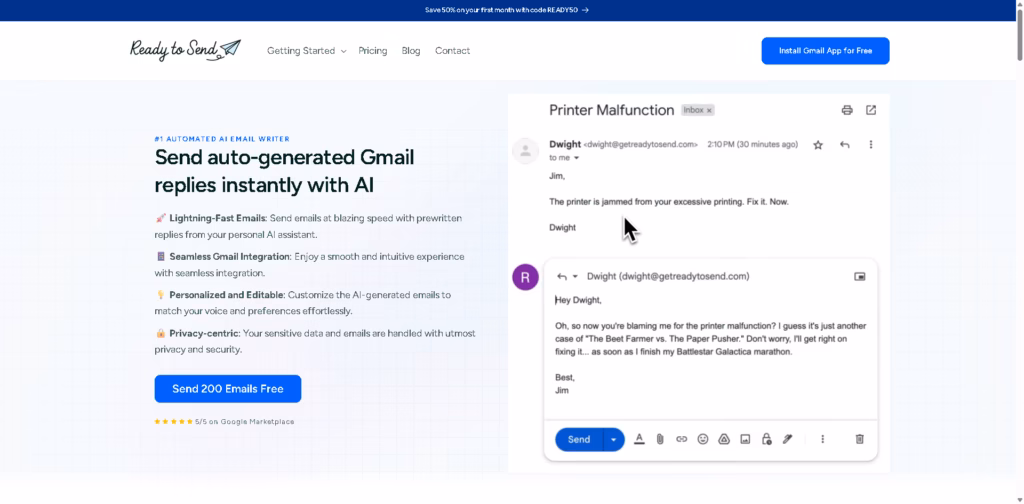Send the reply email

(x=579, y=439)
